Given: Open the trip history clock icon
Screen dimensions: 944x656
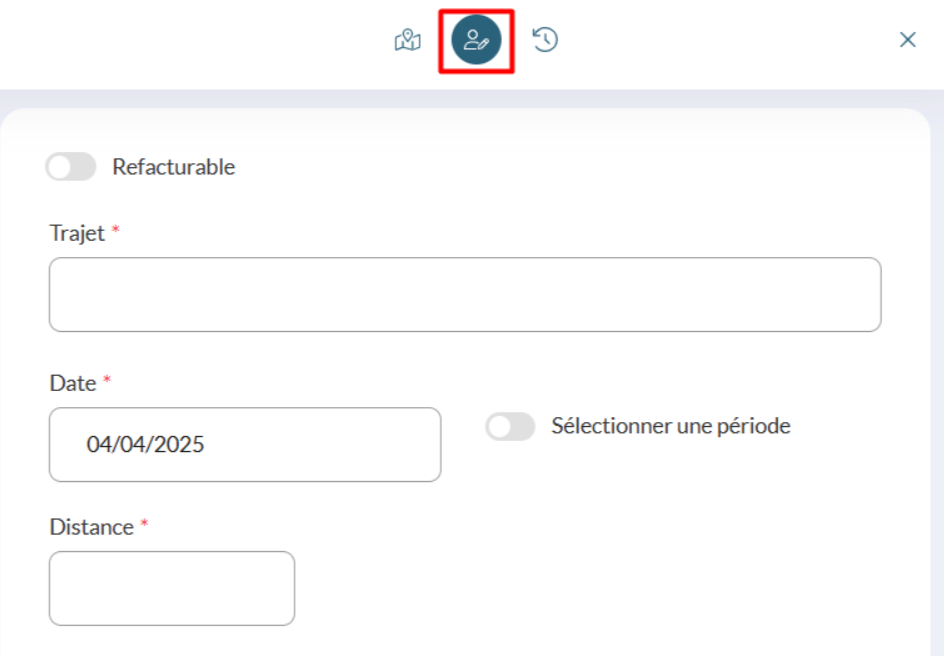Looking at the screenshot, I should 545,40.
